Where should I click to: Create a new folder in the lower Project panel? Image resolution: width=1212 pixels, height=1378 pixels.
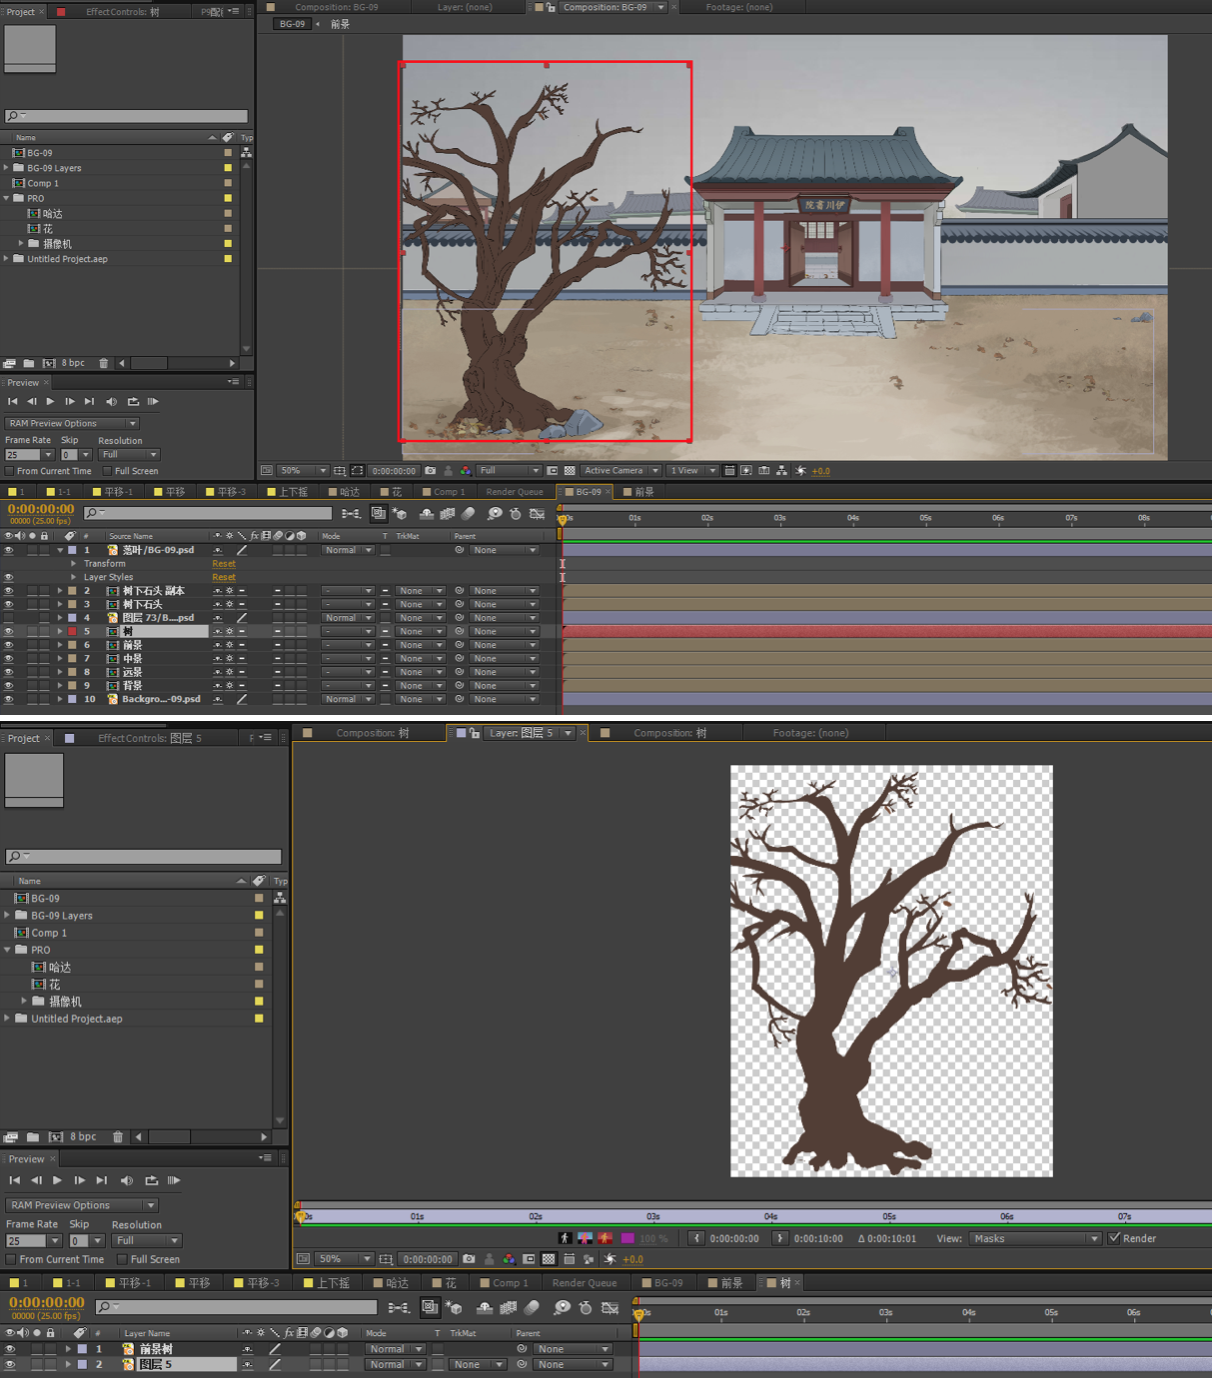(x=33, y=1137)
